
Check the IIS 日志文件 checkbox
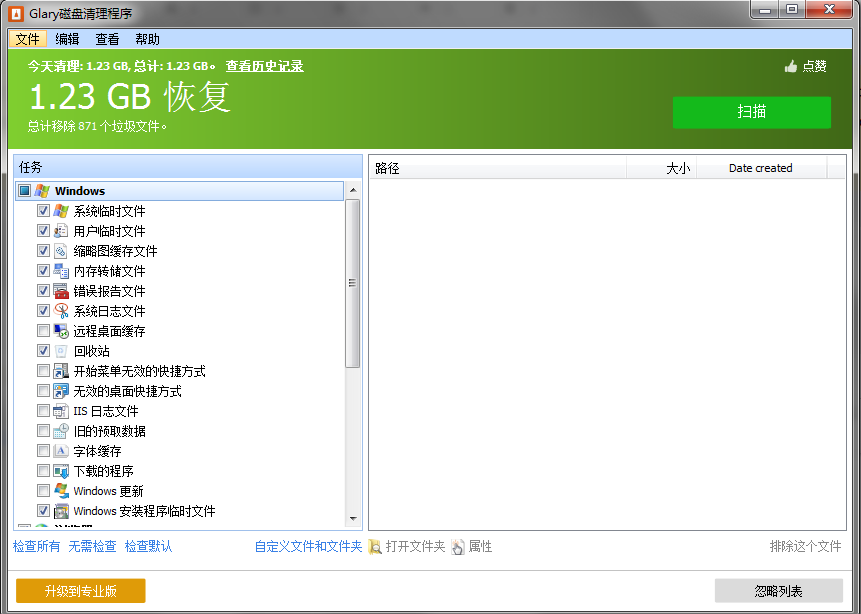click(43, 410)
